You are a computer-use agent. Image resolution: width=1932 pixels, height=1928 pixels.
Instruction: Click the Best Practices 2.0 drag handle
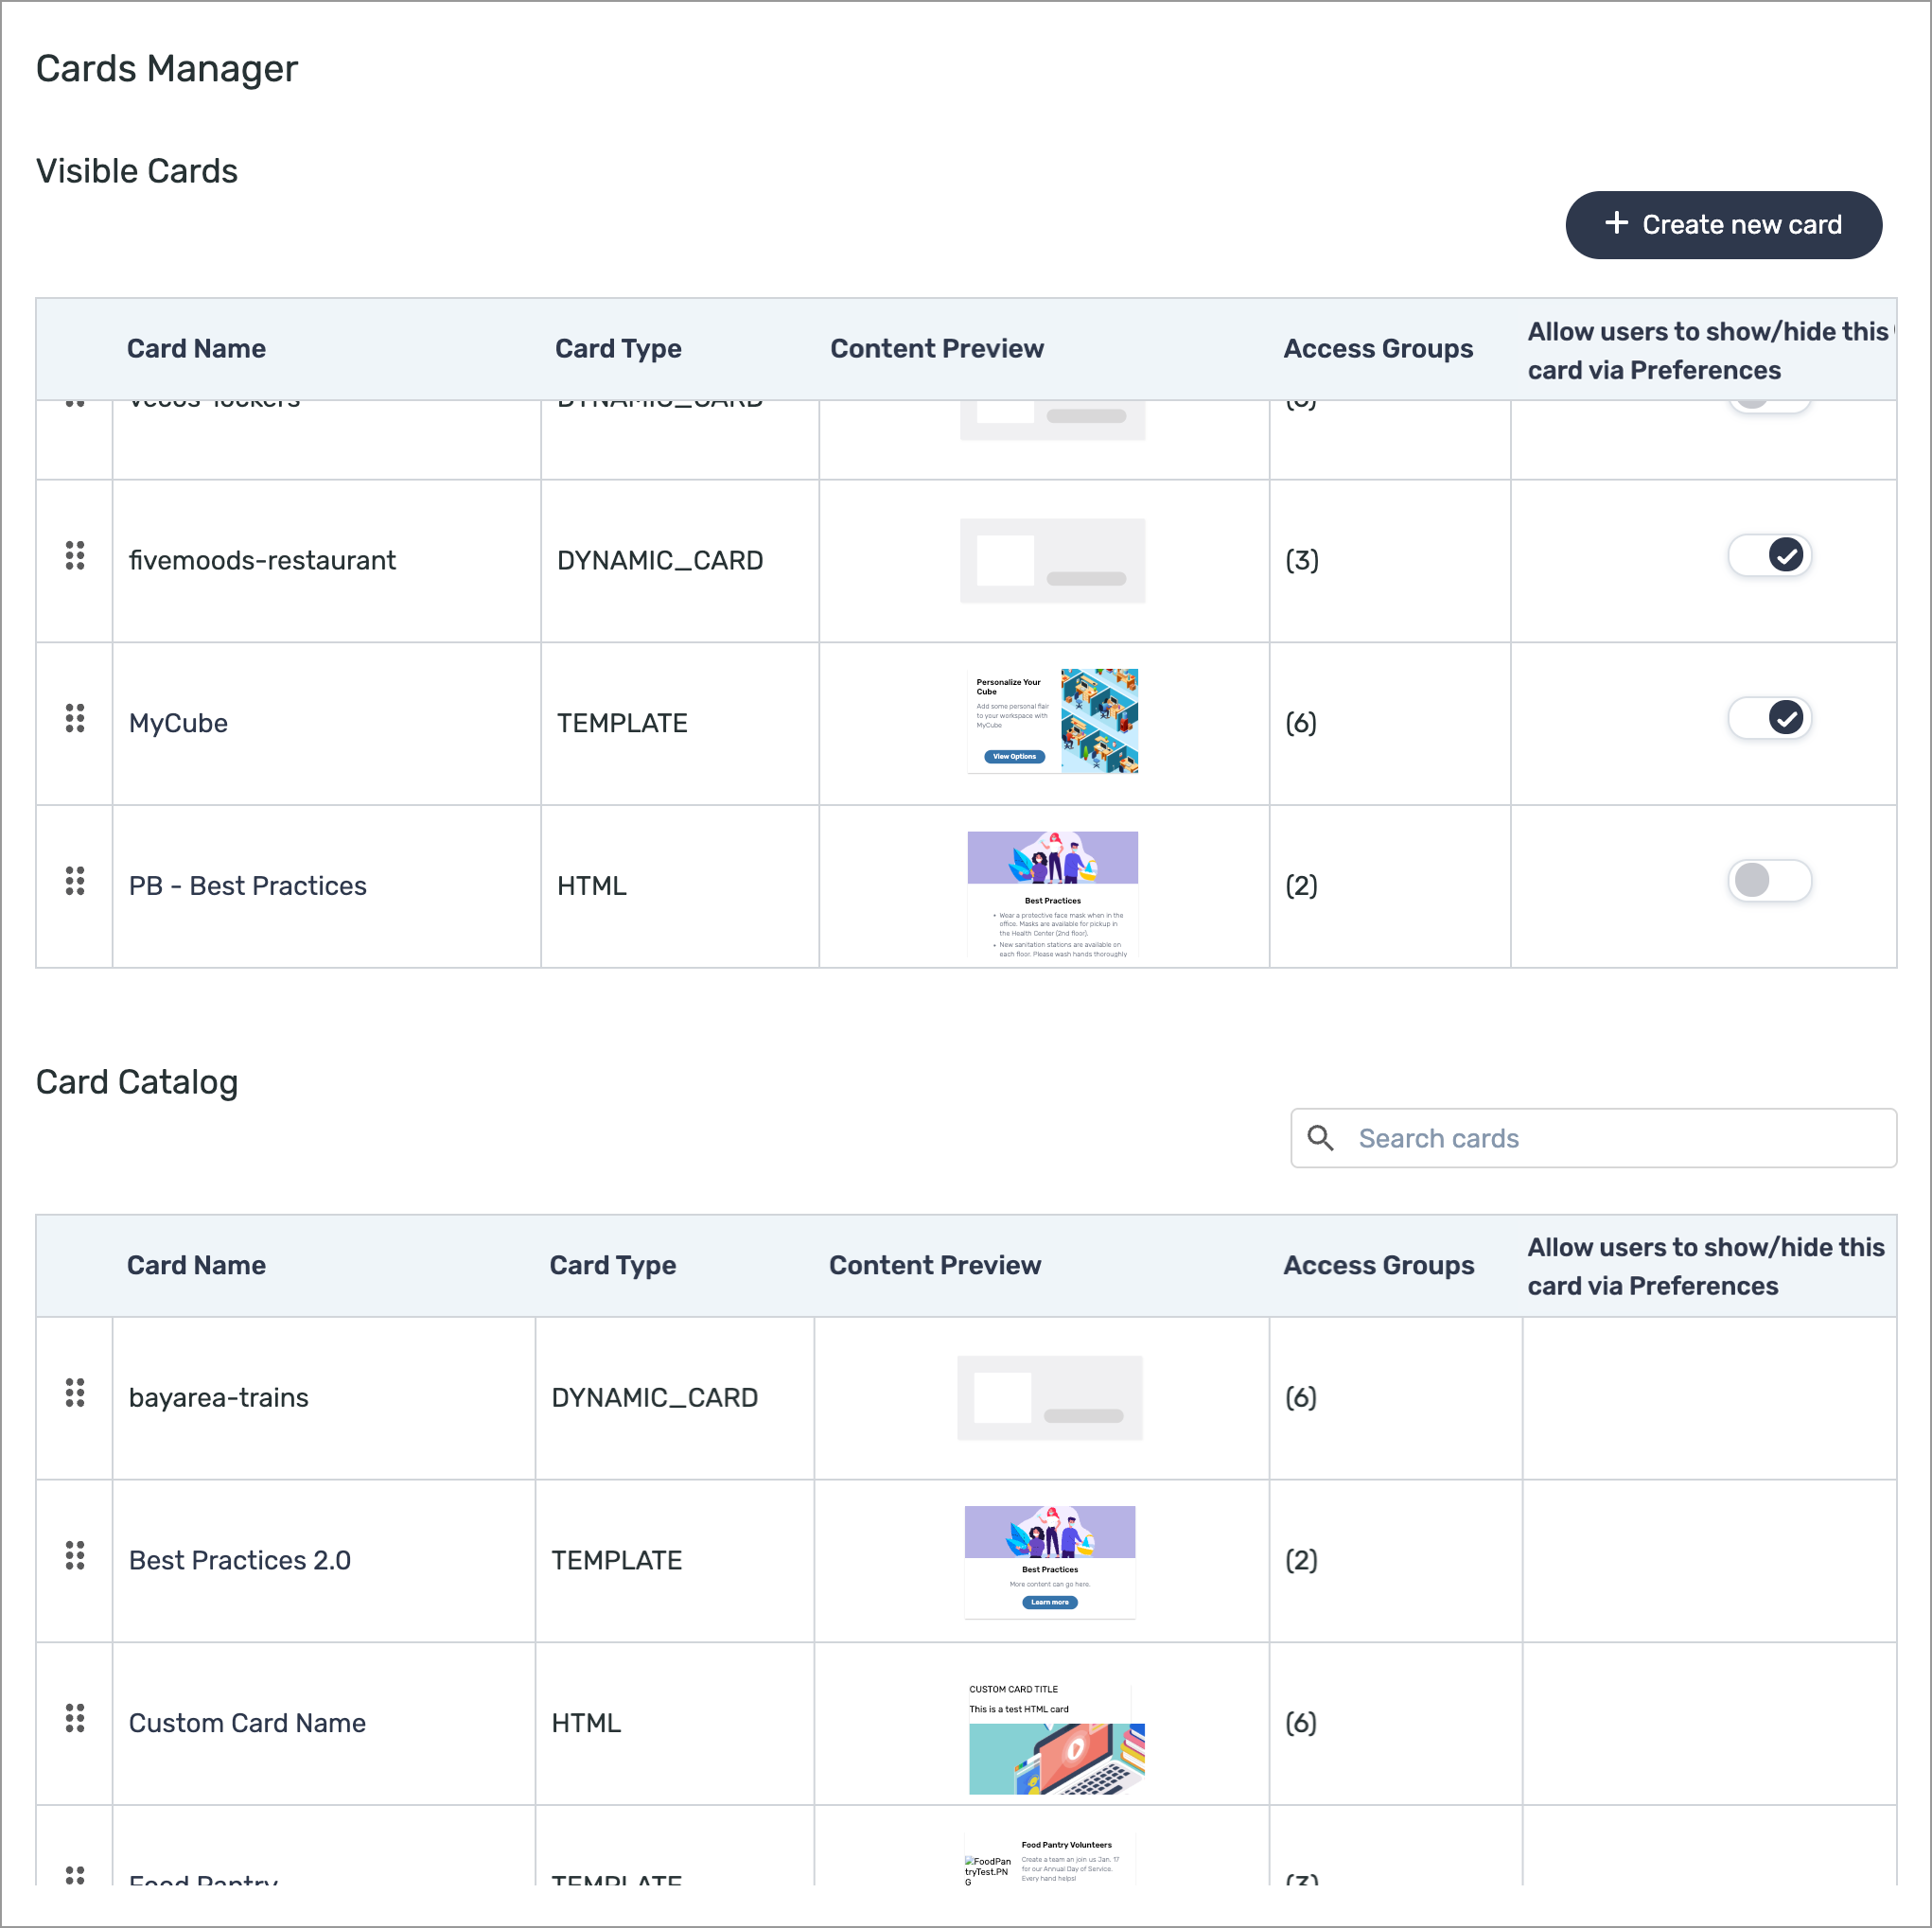[75, 1556]
